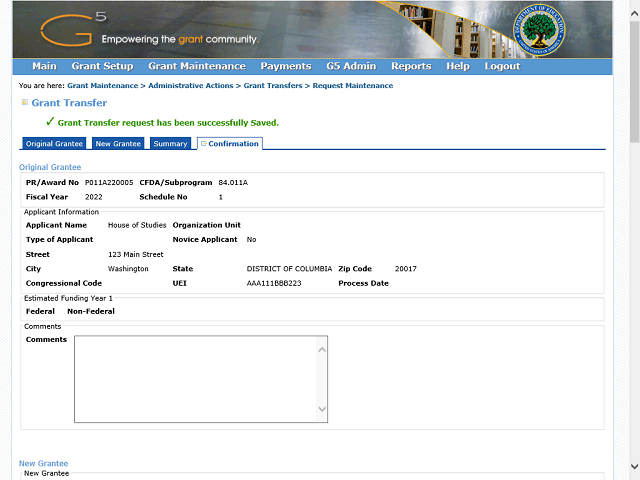Screen dimensions: 640x480
Task: Follow the Request Maintenance breadcrumb link
Action: (x=353, y=86)
